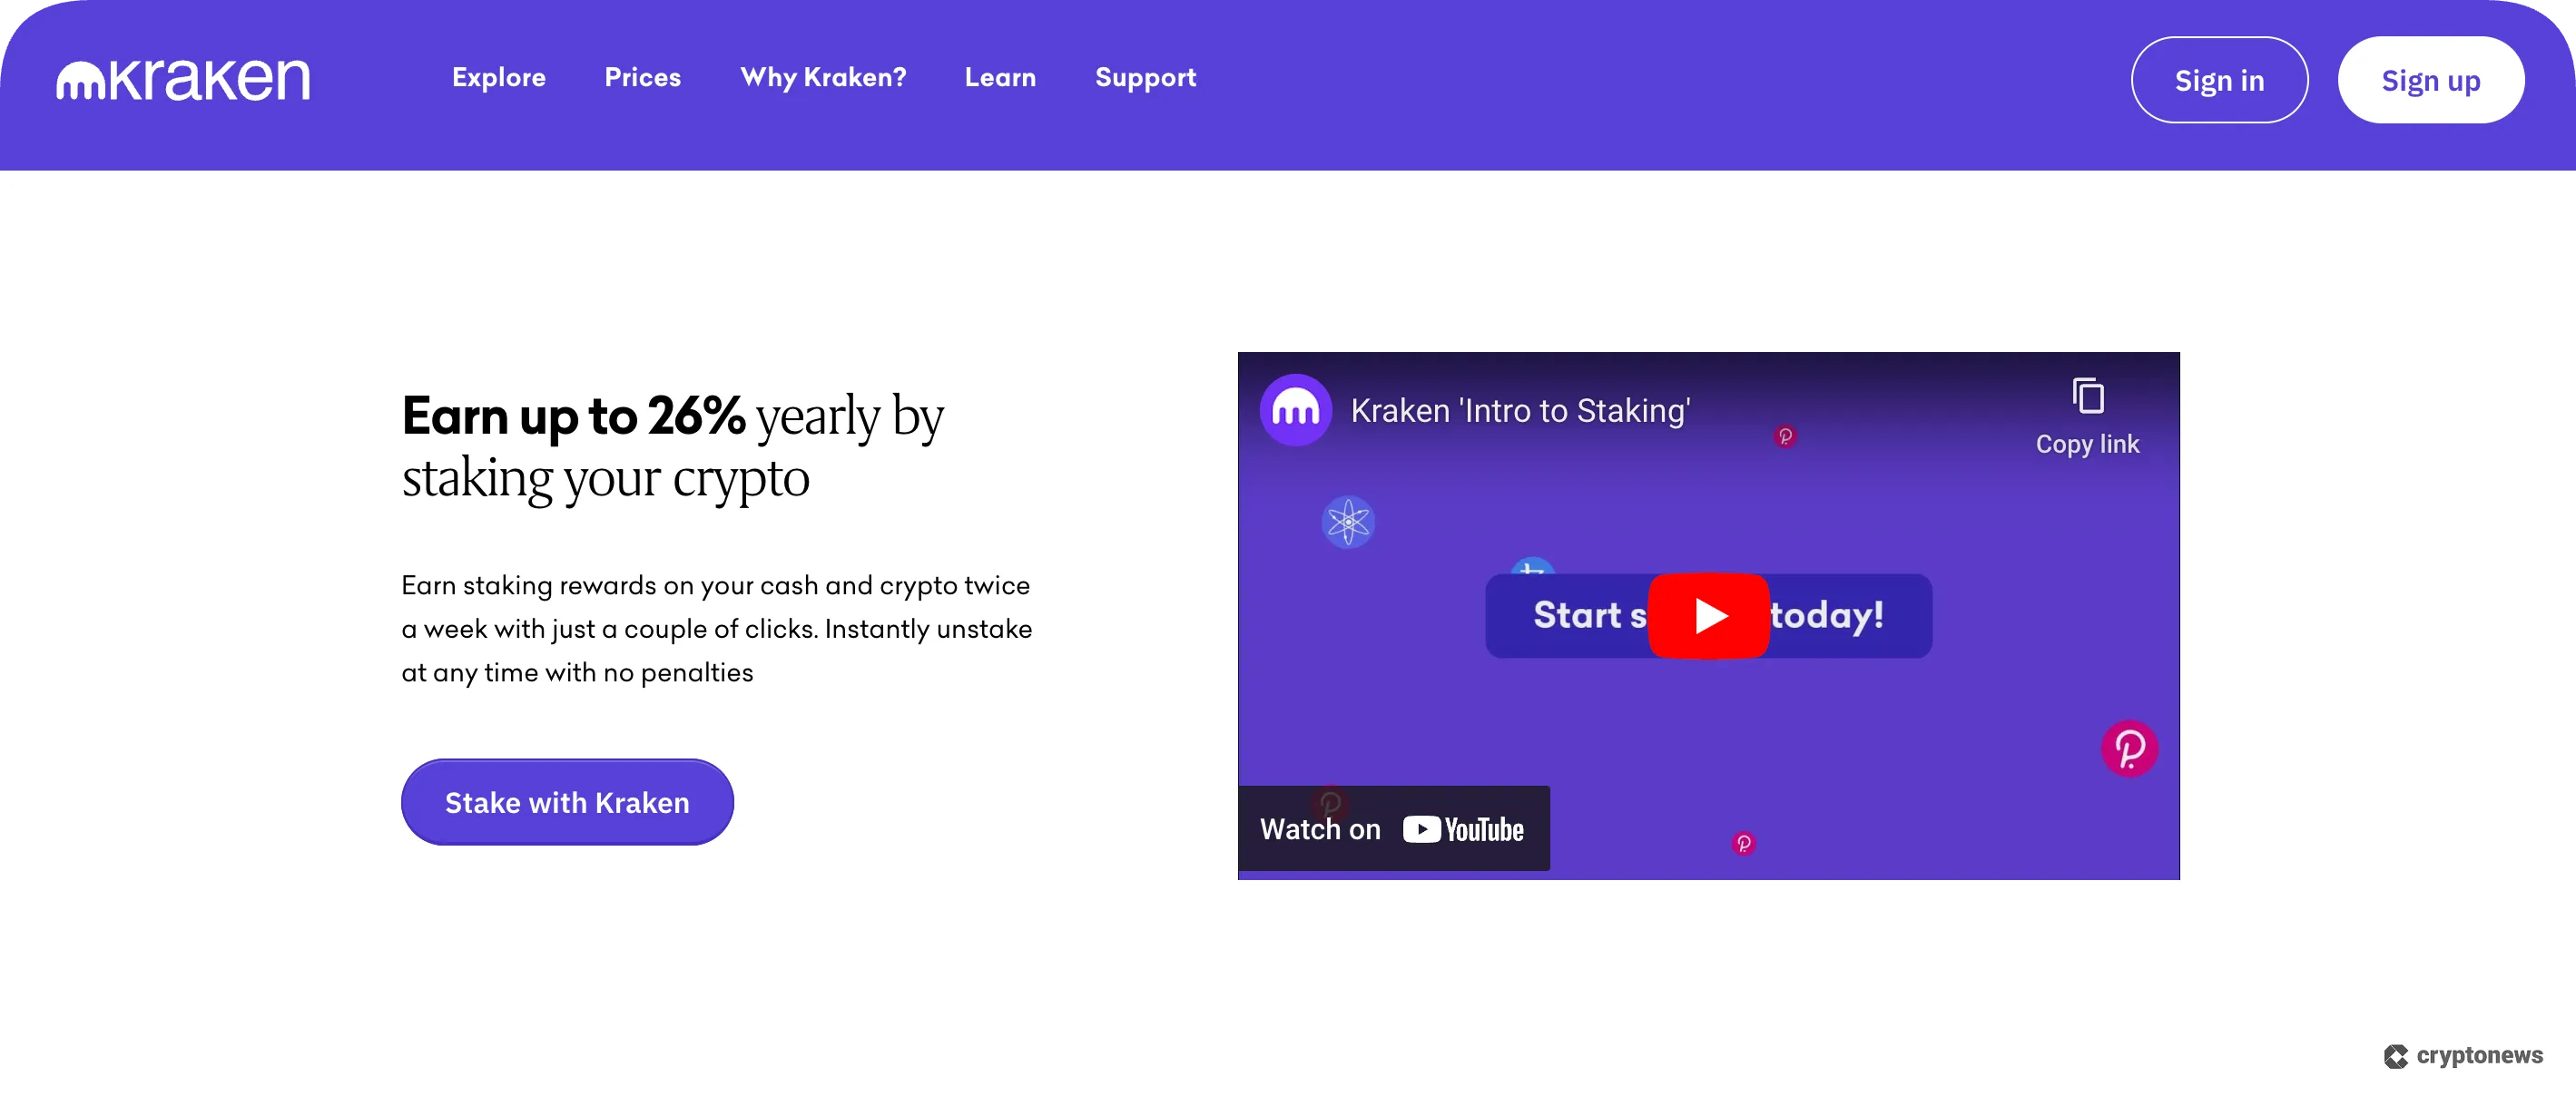This screenshot has width=2576, height=1096.
Task: Click the Kraken logo in the navbar
Action: coord(184,79)
